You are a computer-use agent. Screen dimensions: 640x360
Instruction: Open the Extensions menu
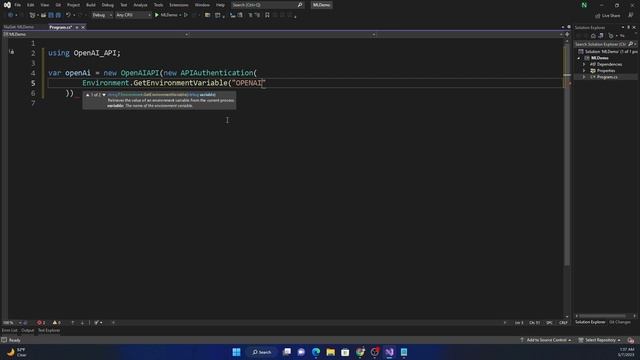(x=179, y=5)
